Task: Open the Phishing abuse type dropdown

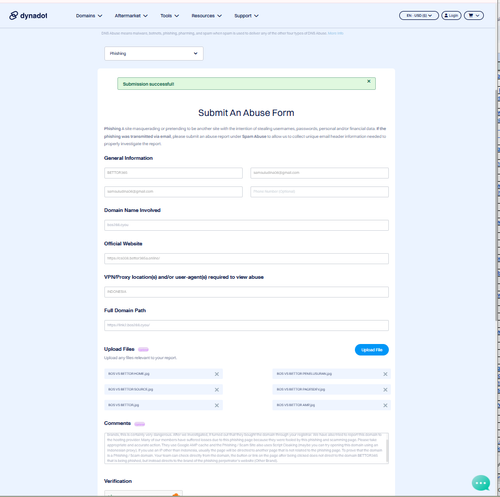Action: coord(154,53)
